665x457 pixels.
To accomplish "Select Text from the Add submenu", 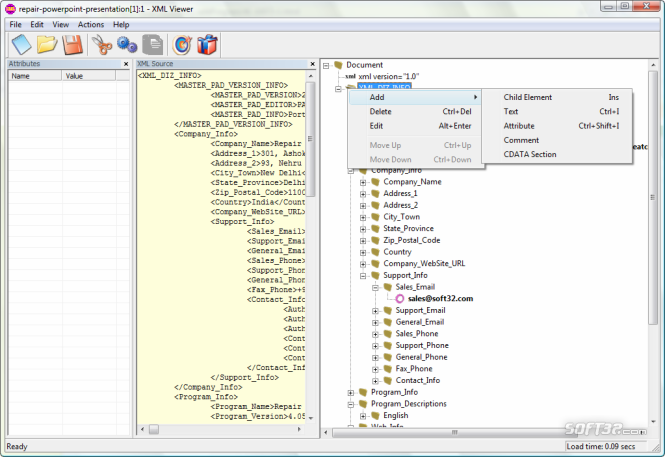I will pyautogui.click(x=556, y=111).
